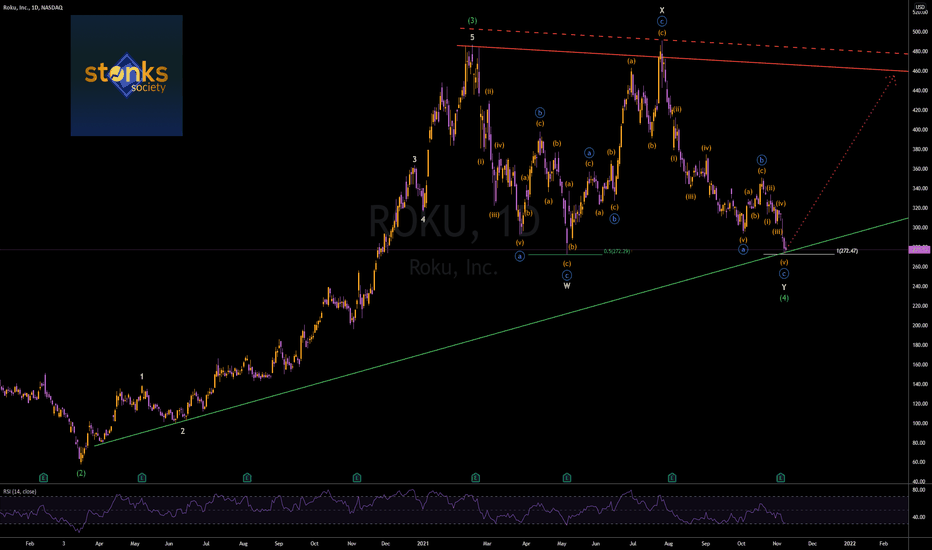The image size is (932, 550).
Task: Open the earnings marker at May 2021
Action: (567, 477)
